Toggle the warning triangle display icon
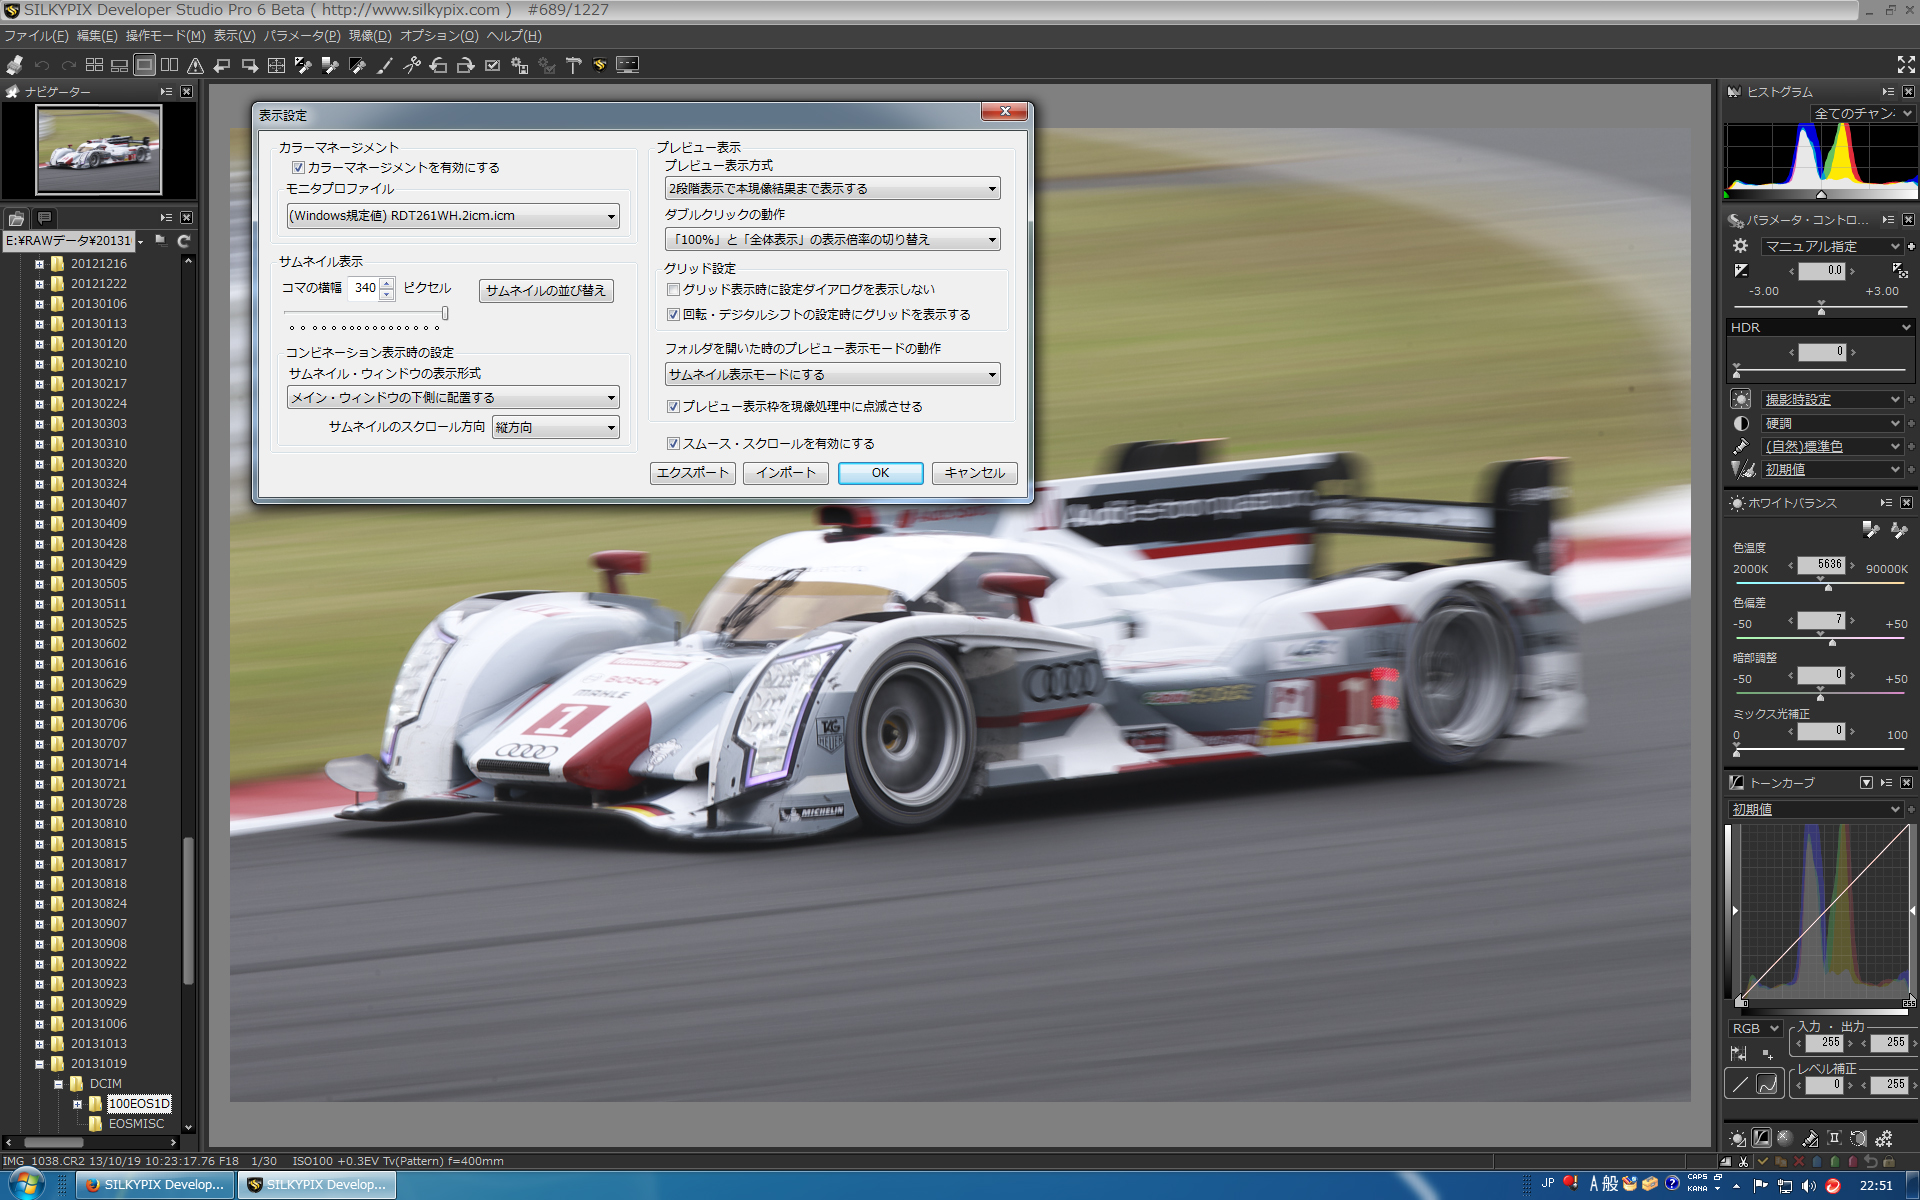The height and width of the screenshot is (1200, 1920). [x=195, y=65]
